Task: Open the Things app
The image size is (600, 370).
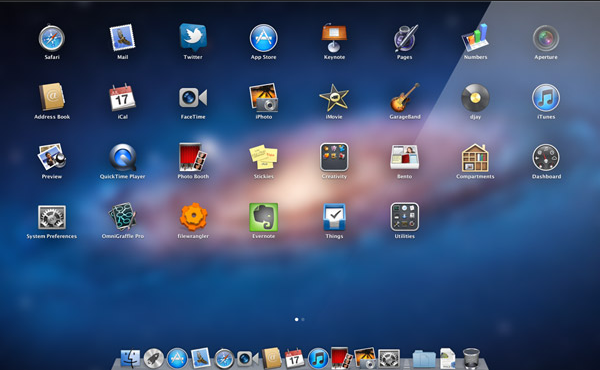Action: click(334, 217)
